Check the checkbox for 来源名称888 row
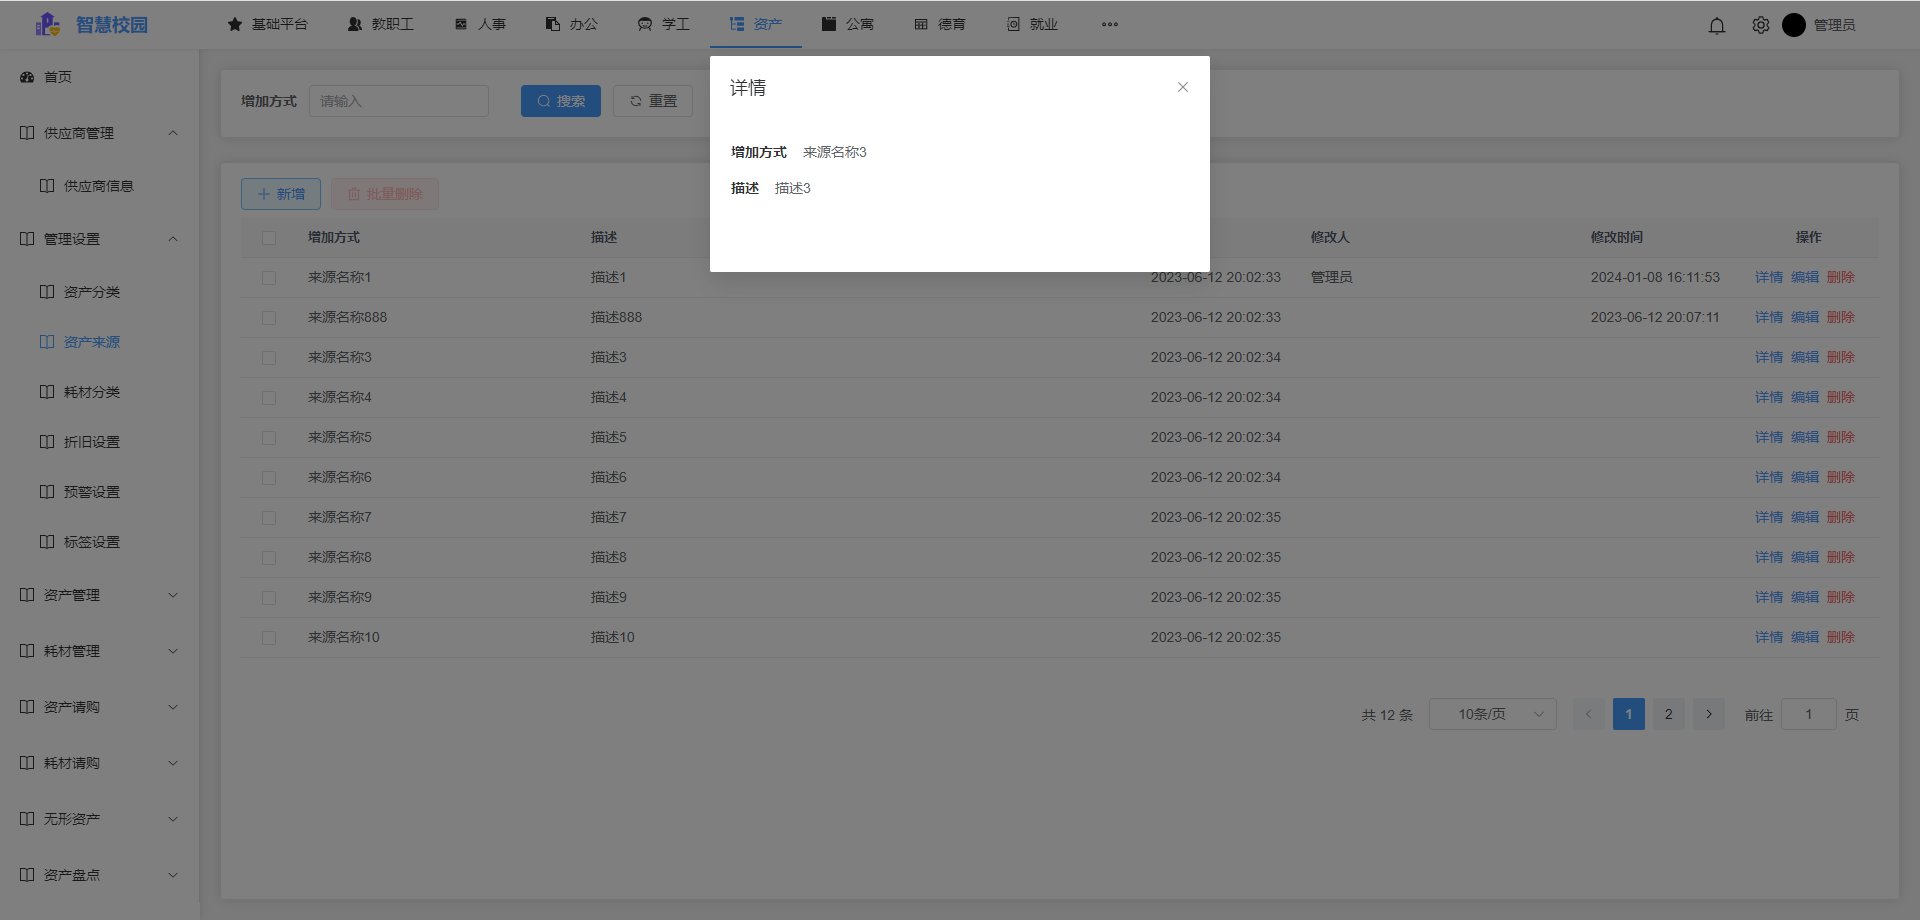Viewport: 1920px width, 920px height. click(268, 317)
